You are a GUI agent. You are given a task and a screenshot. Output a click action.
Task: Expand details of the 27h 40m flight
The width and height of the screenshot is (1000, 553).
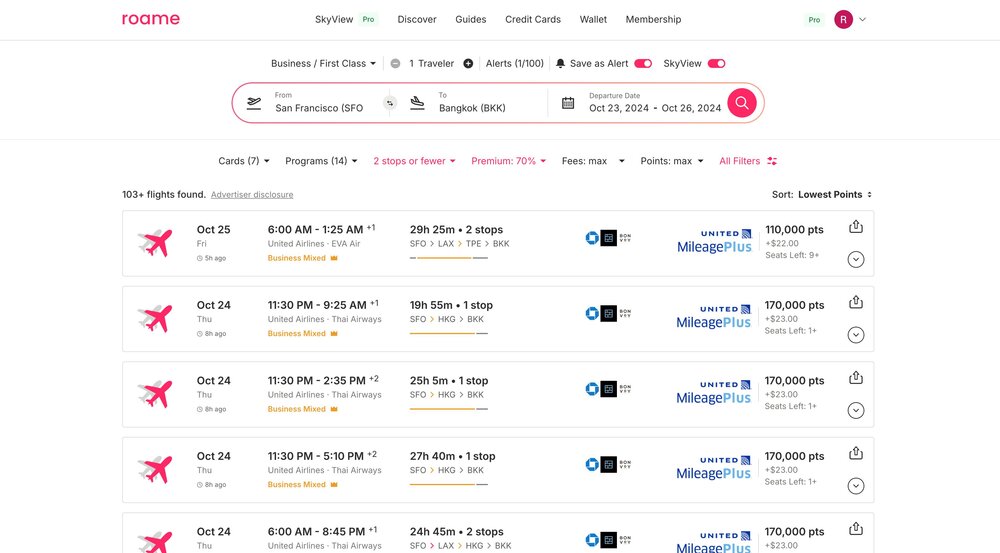[x=856, y=486]
